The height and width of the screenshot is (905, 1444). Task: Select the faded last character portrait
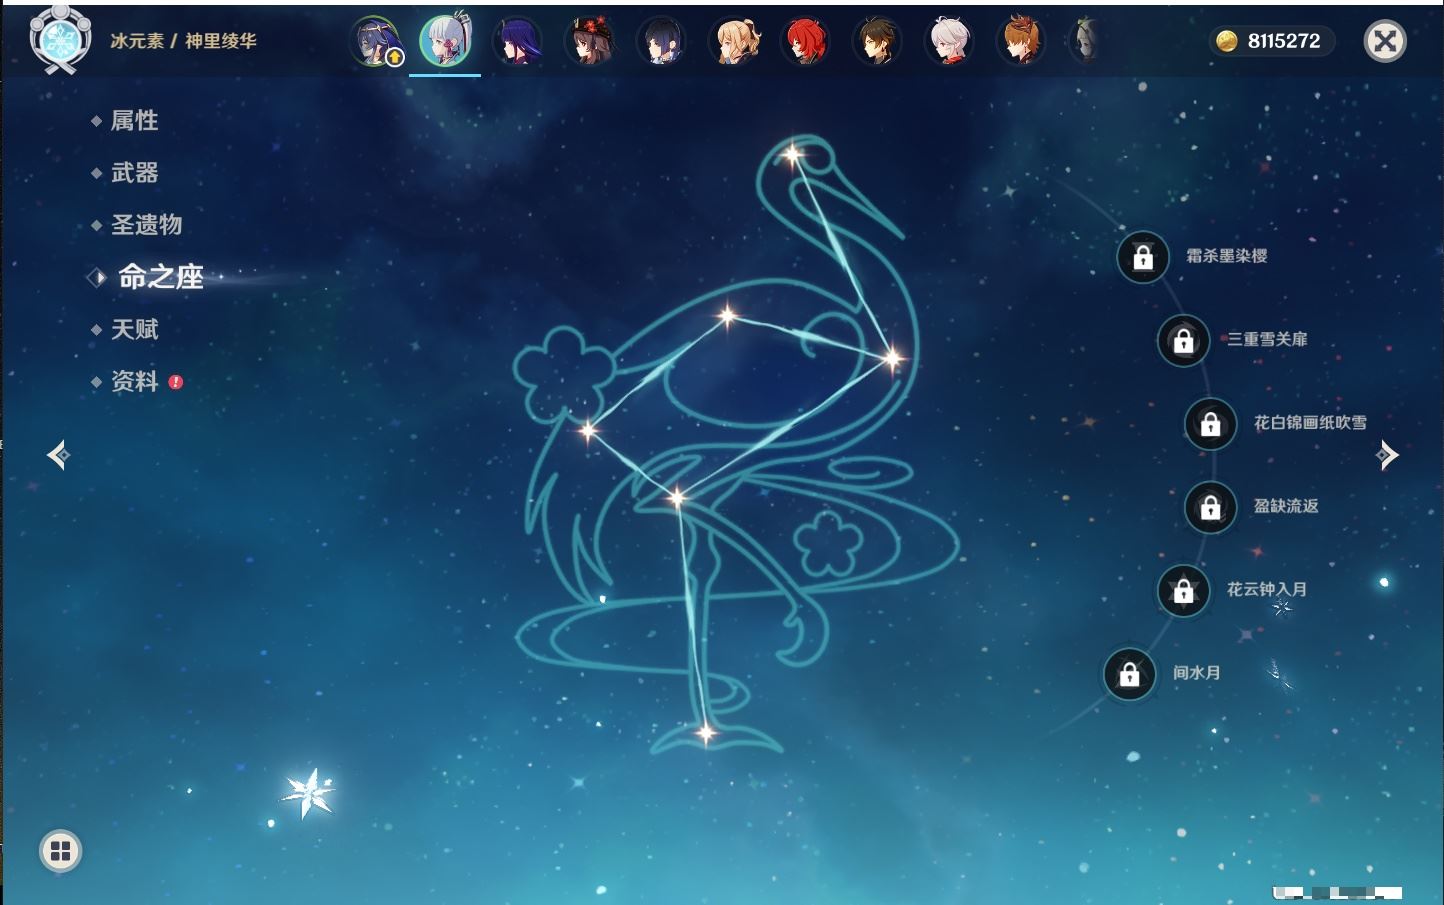click(x=1086, y=42)
